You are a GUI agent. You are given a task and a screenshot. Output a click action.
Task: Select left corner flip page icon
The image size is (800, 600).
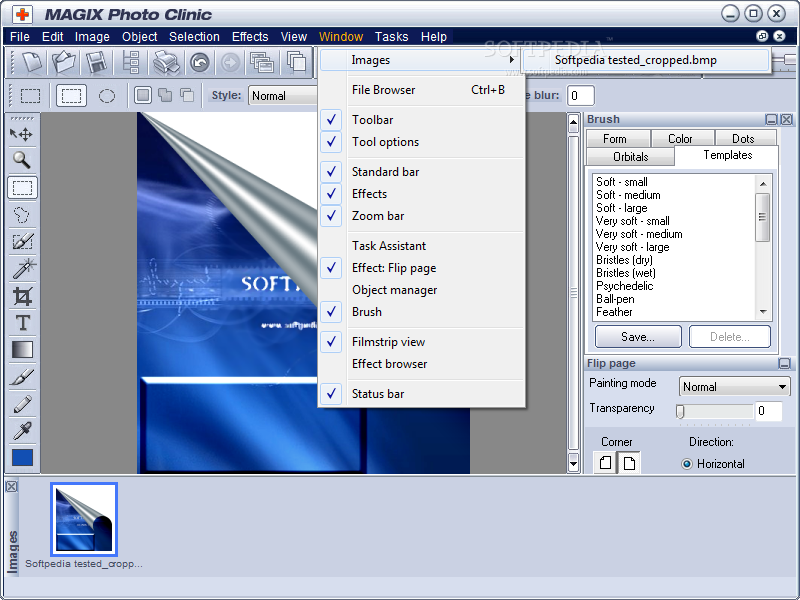605,463
